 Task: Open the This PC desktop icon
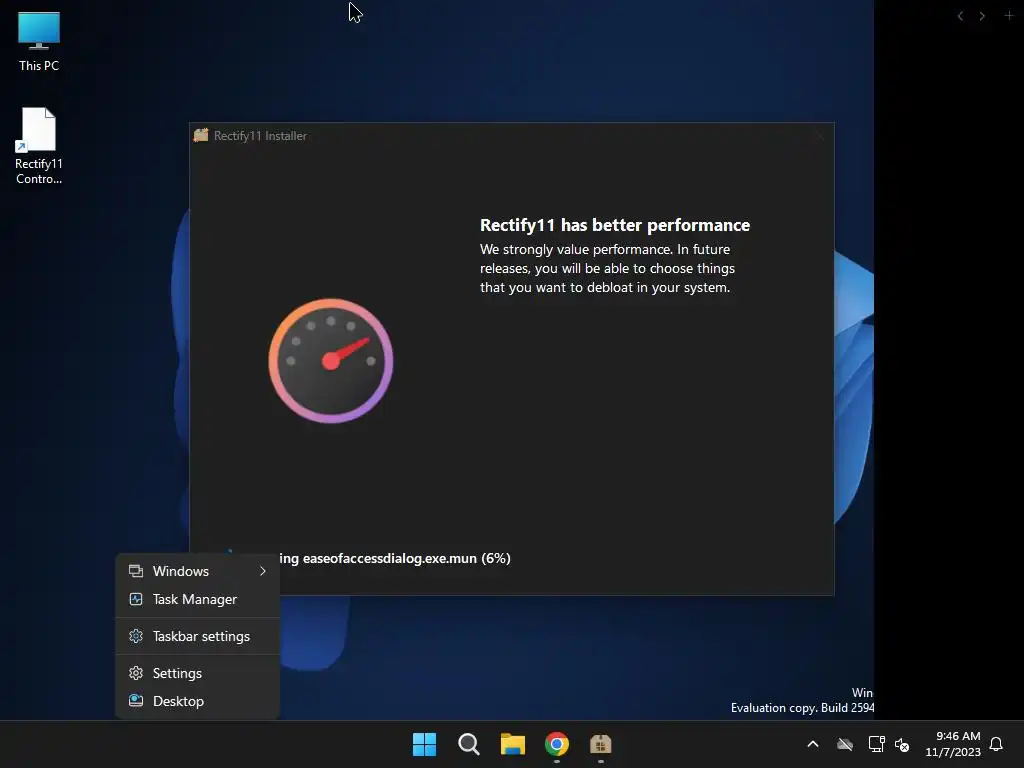tap(39, 41)
